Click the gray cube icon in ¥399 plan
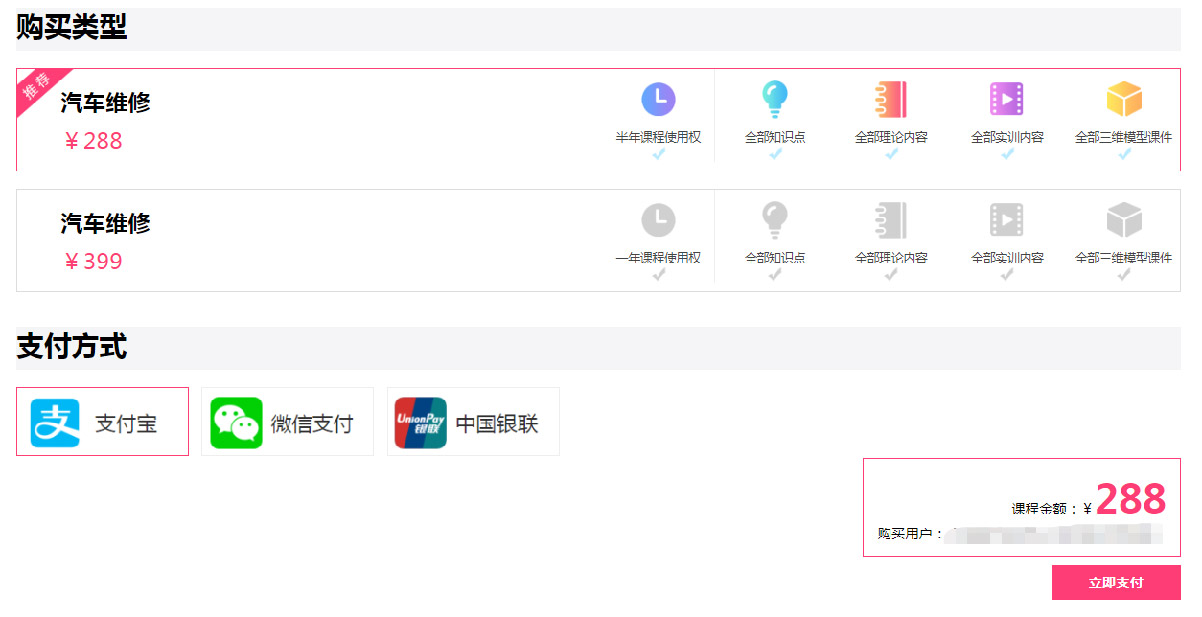This screenshot has height=617, width=1202. click(x=1124, y=220)
